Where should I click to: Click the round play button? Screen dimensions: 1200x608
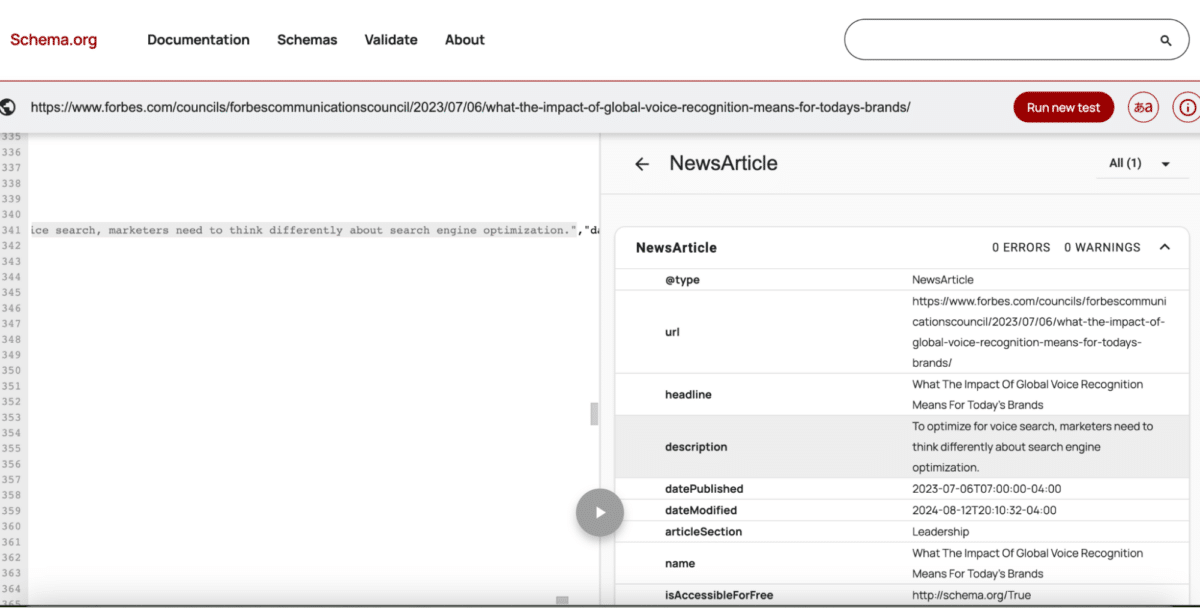[600, 512]
